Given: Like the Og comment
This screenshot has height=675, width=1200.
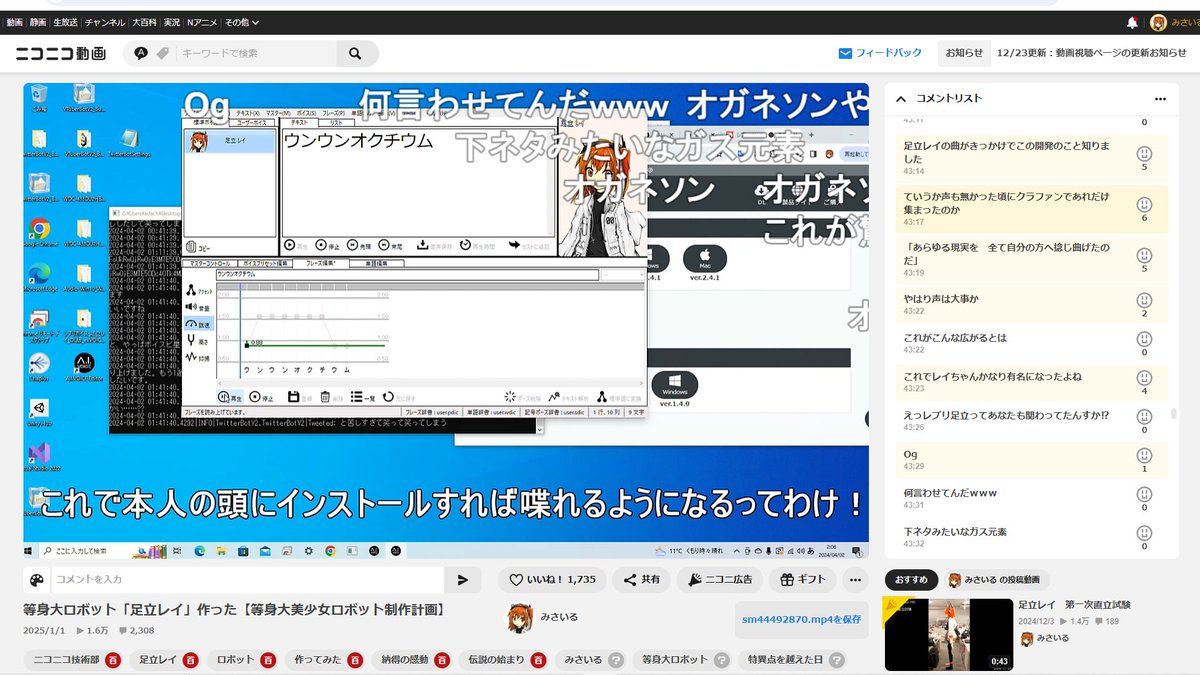Looking at the screenshot, I should [1145, 455].
